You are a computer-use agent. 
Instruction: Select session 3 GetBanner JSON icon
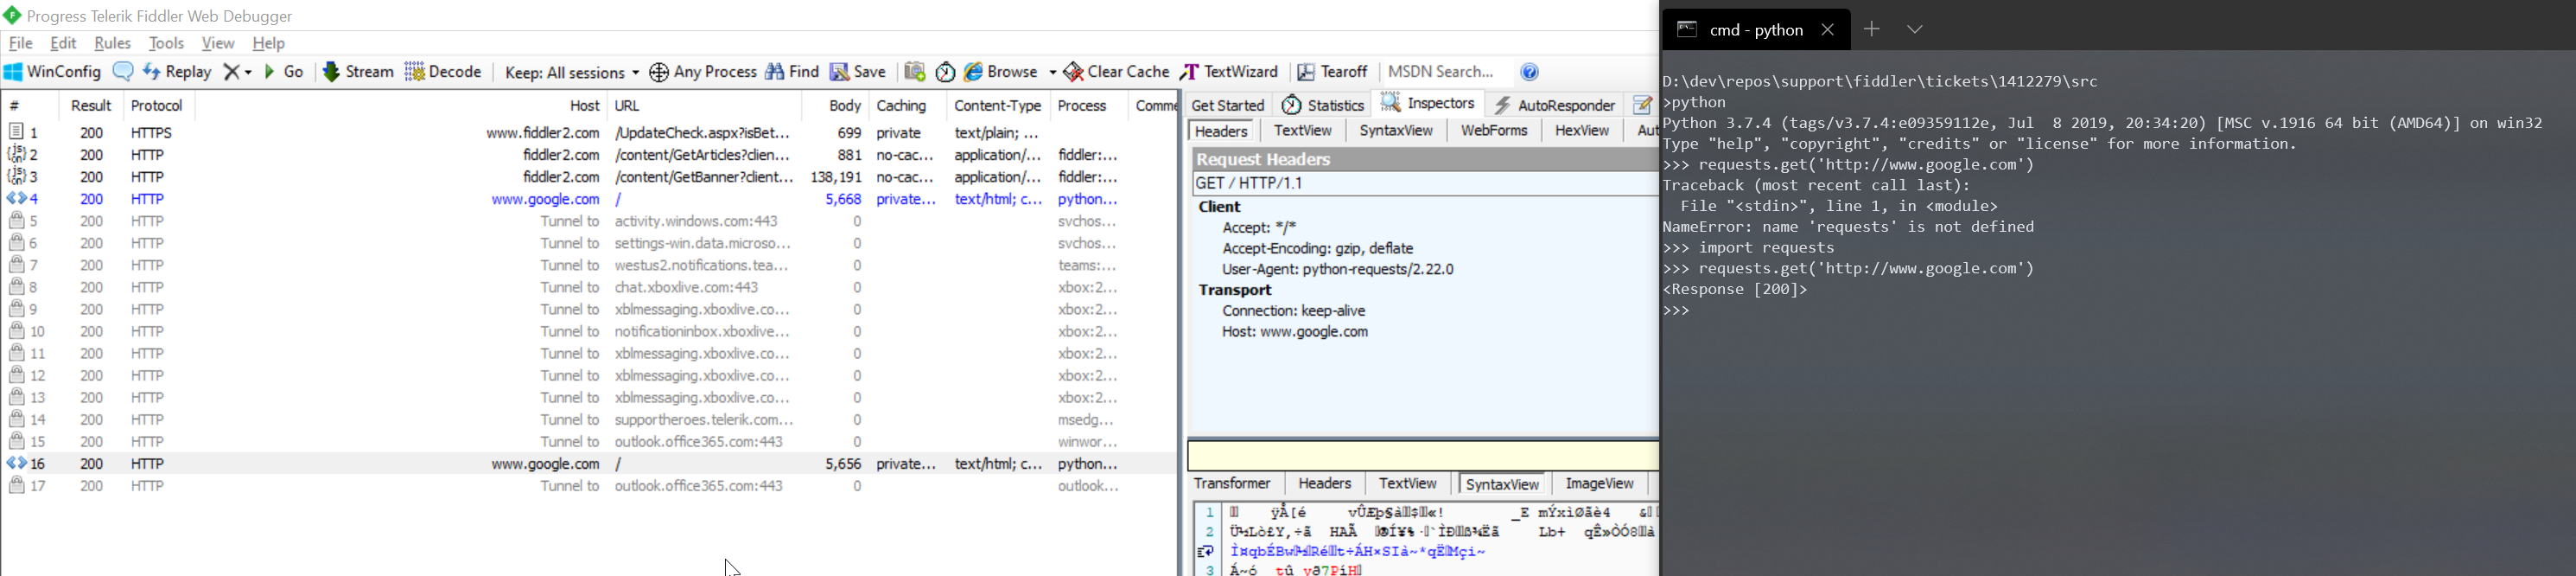17,176
